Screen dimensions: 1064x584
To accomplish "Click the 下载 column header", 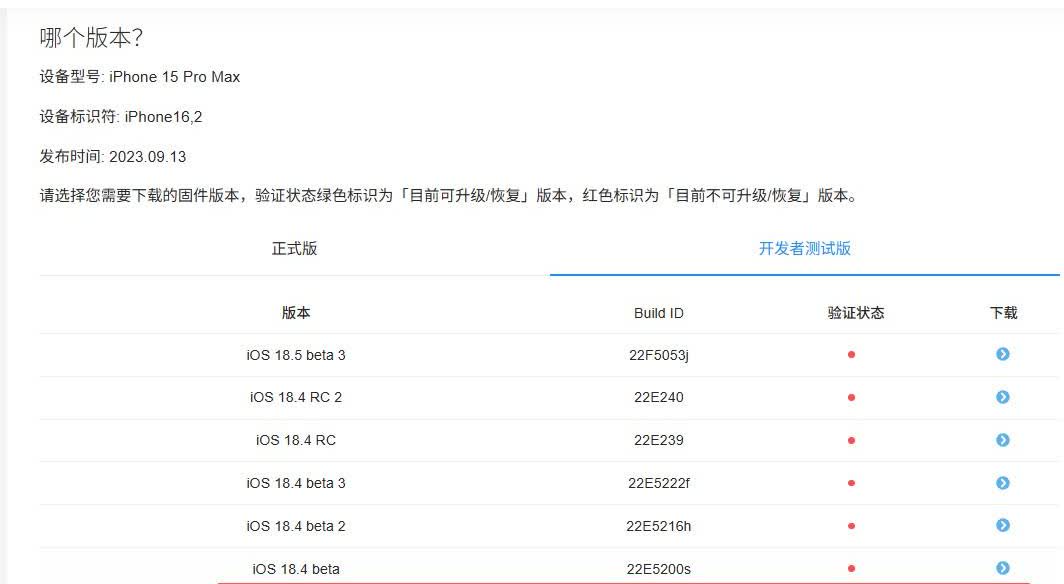I will [1003, 313].
